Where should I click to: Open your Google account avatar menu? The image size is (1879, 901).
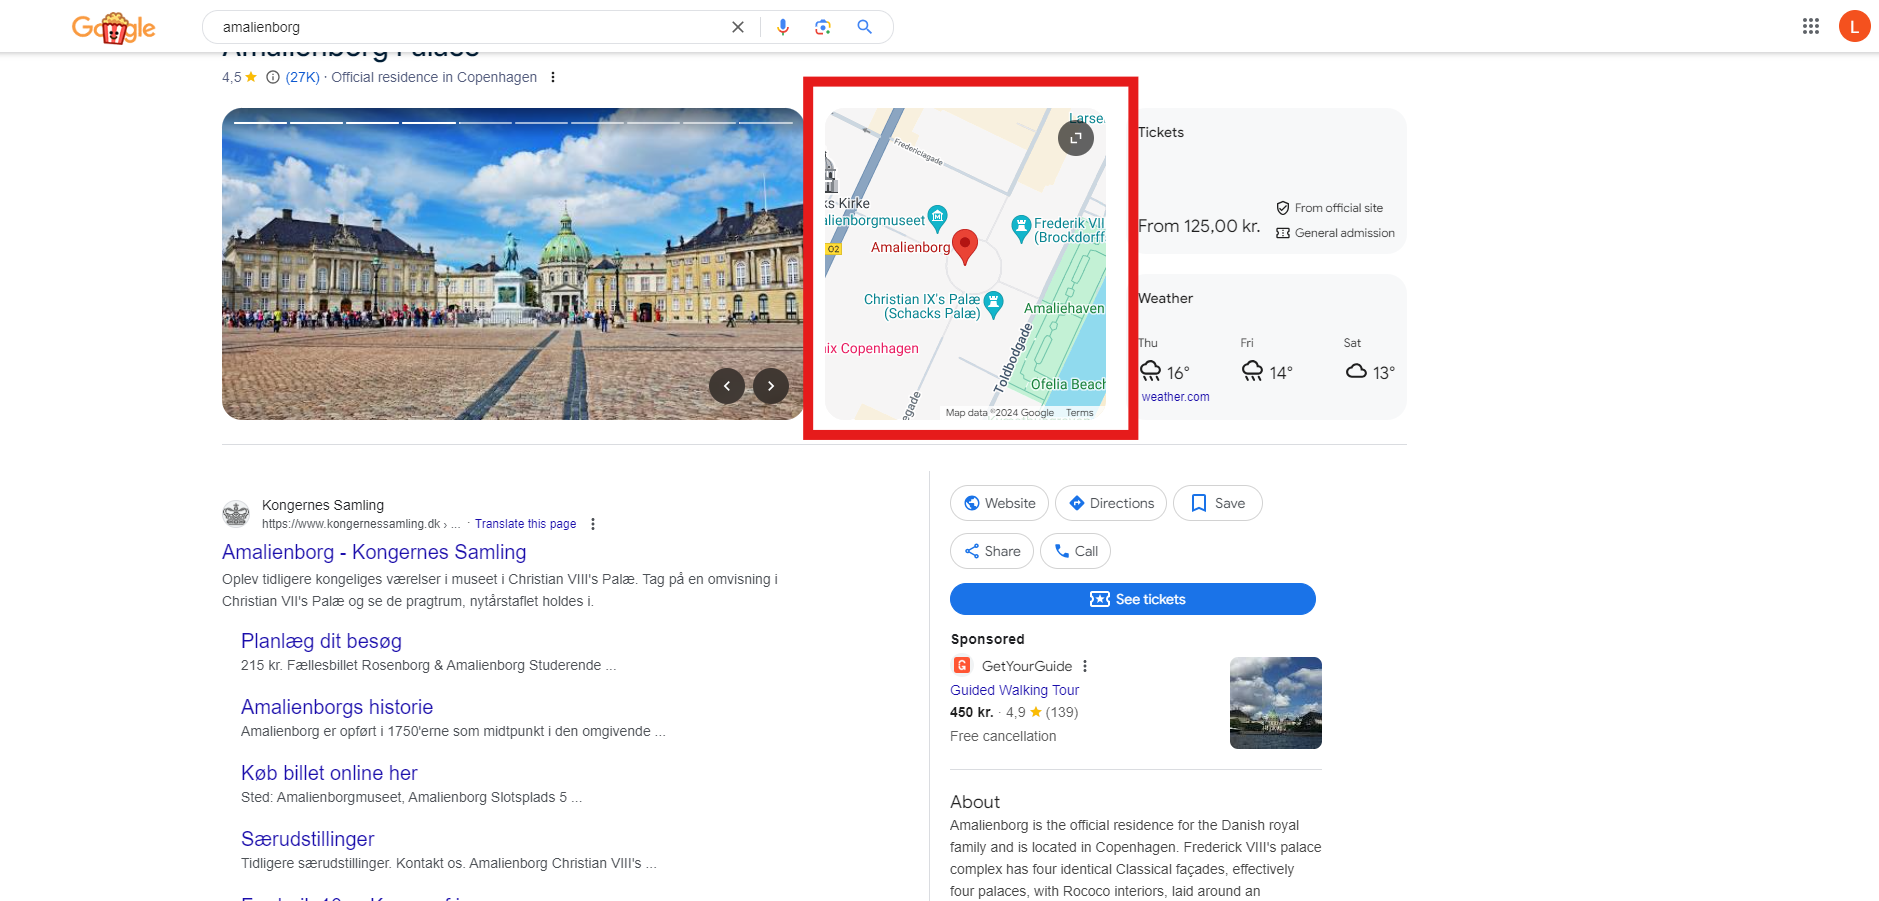1855,26
